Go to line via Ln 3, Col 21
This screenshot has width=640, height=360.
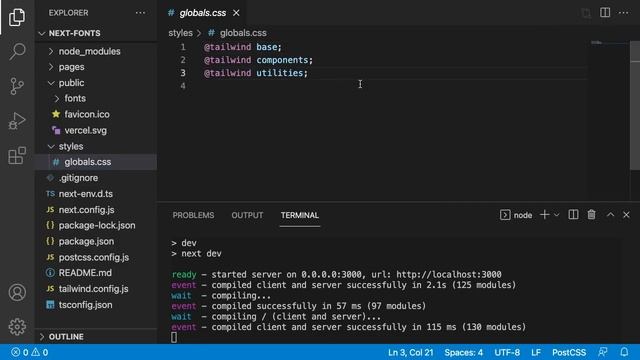click(411, 352)
